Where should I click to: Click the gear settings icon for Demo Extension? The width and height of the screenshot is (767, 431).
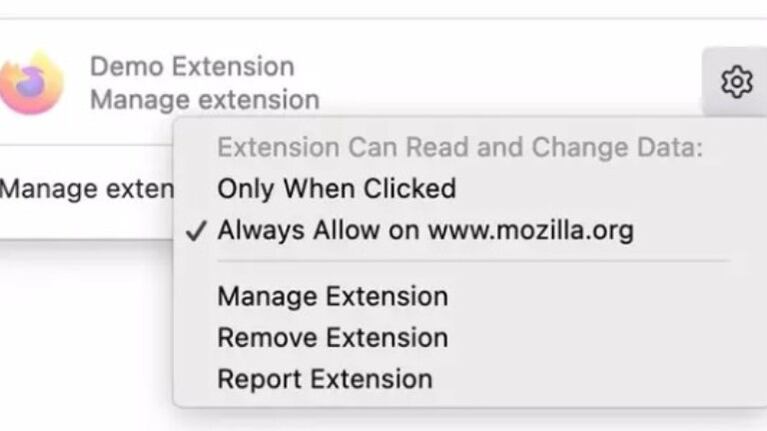[x=736, y=81]
